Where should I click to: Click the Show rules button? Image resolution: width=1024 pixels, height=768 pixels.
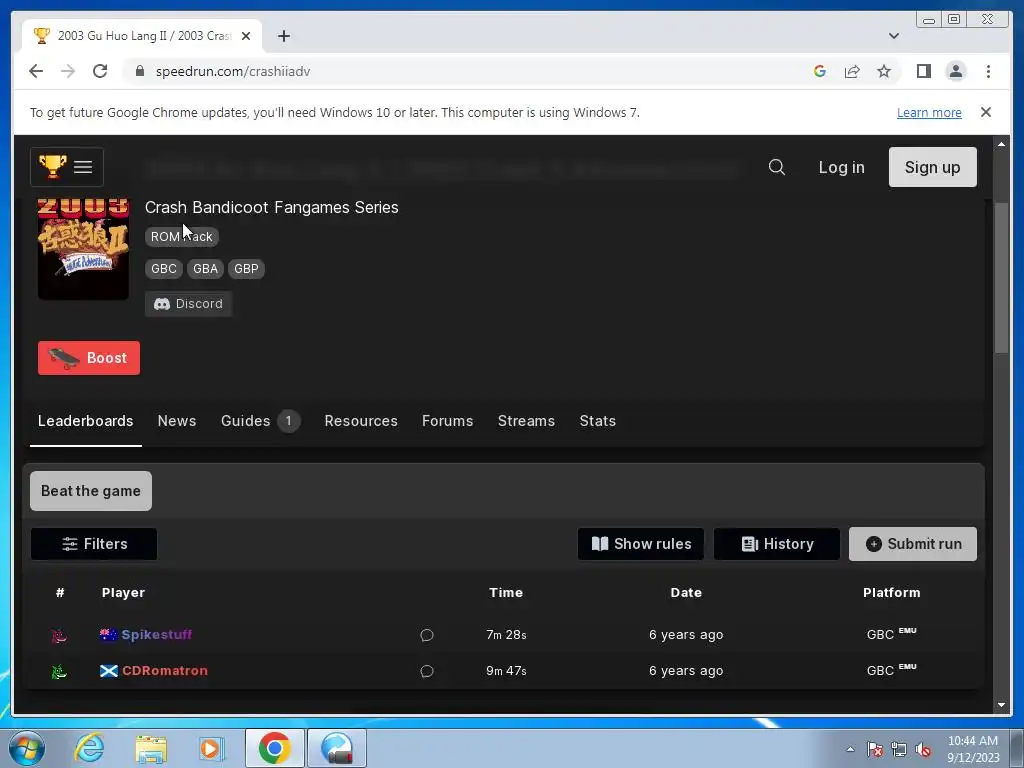[x=641, y=544]
